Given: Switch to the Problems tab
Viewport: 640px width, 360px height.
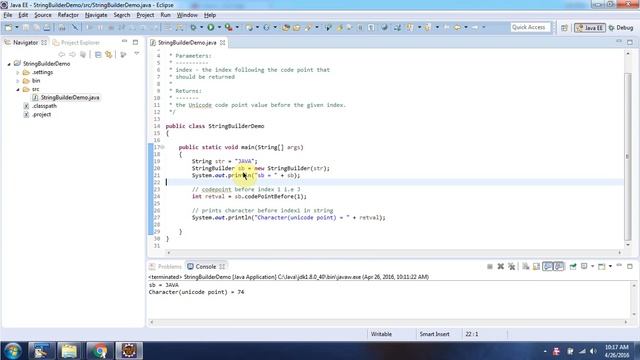Looking at the screenshot, I should pyautogui.click(x=165, y=267).
